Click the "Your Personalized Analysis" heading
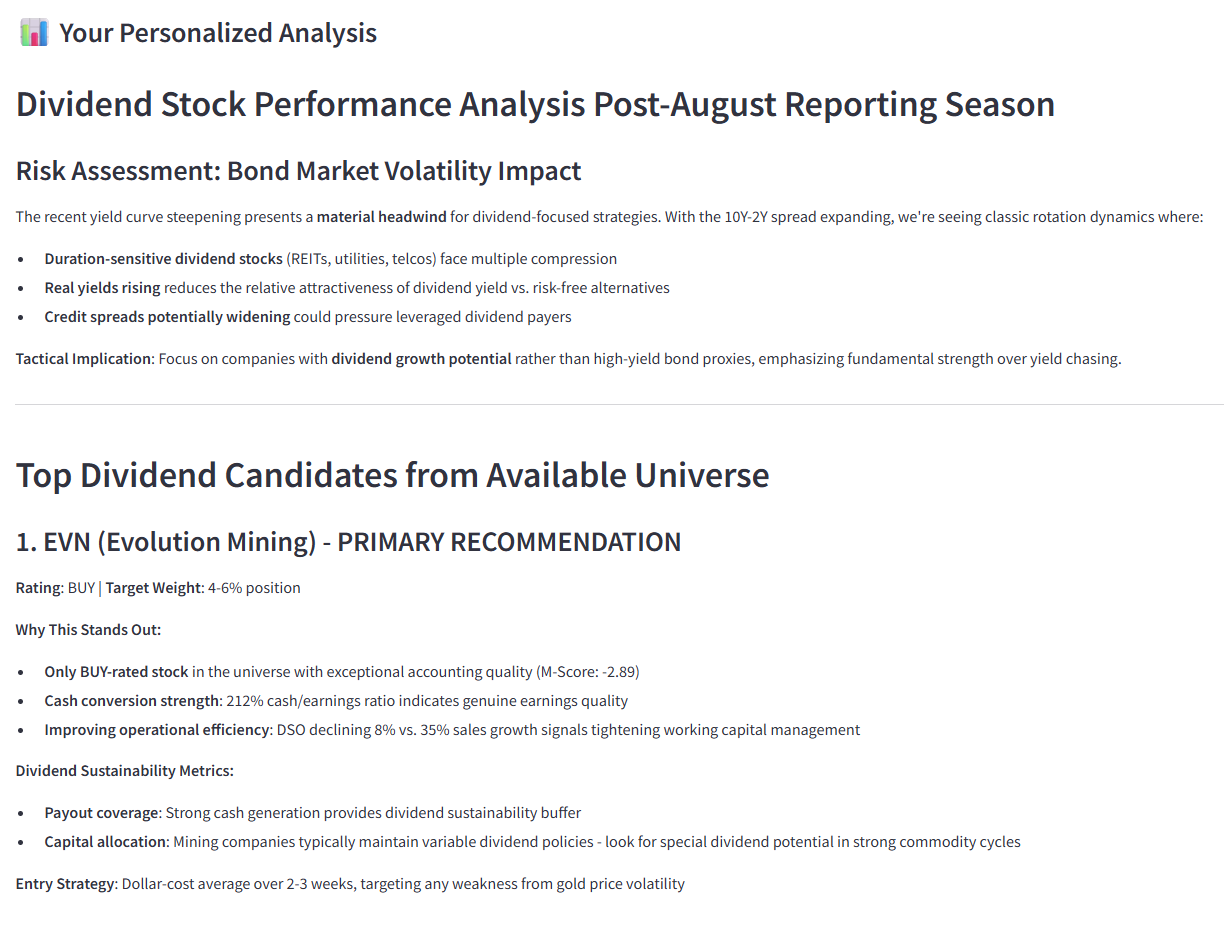 (217, 33)
